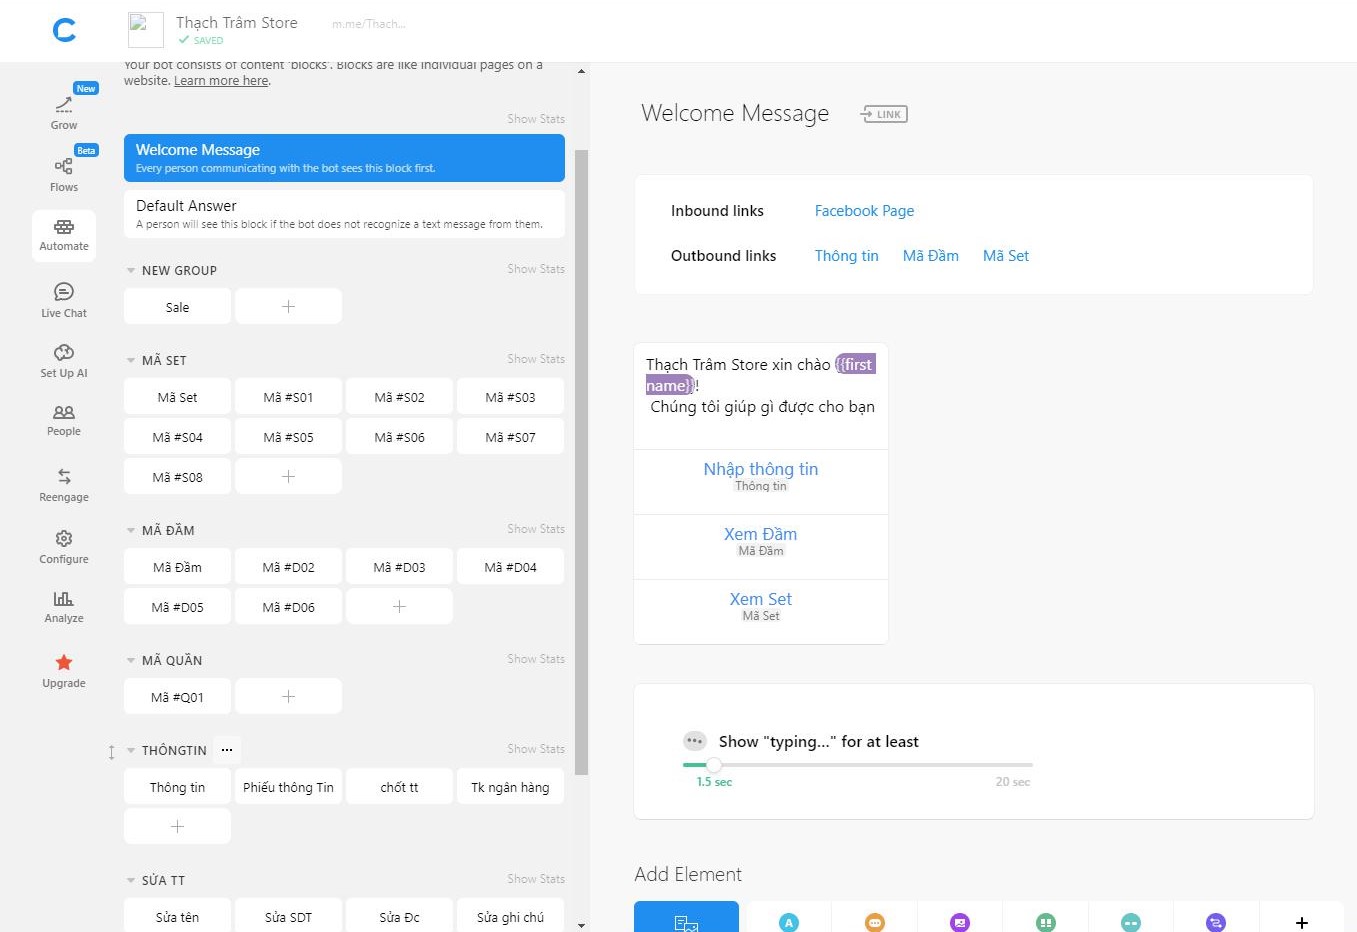Collapse the MÃ ĐẦM group
1357x932 pixels.
pos(130,530)
